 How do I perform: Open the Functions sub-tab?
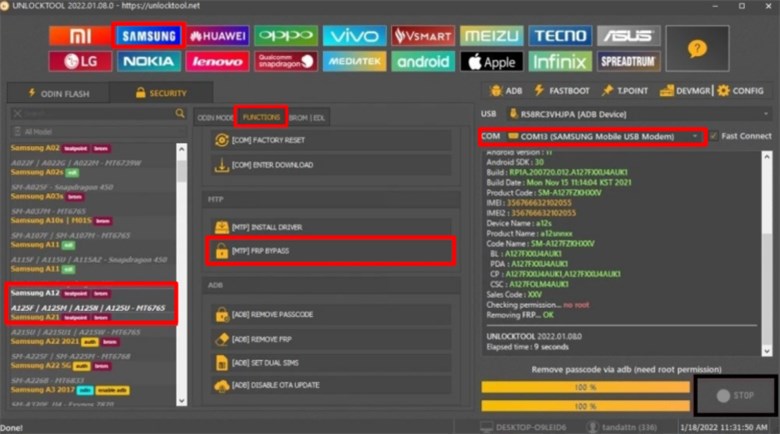click(x=261, y=117)
